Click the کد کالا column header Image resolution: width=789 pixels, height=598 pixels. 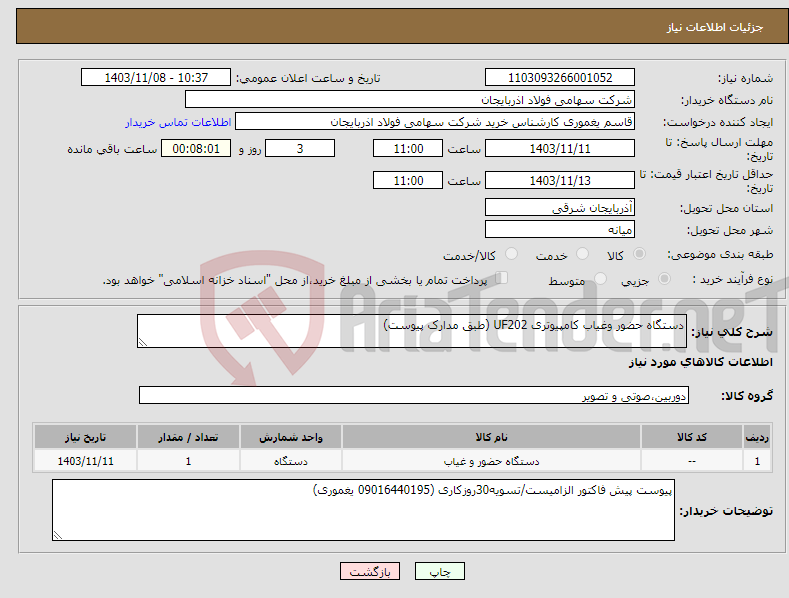point(692,437)
